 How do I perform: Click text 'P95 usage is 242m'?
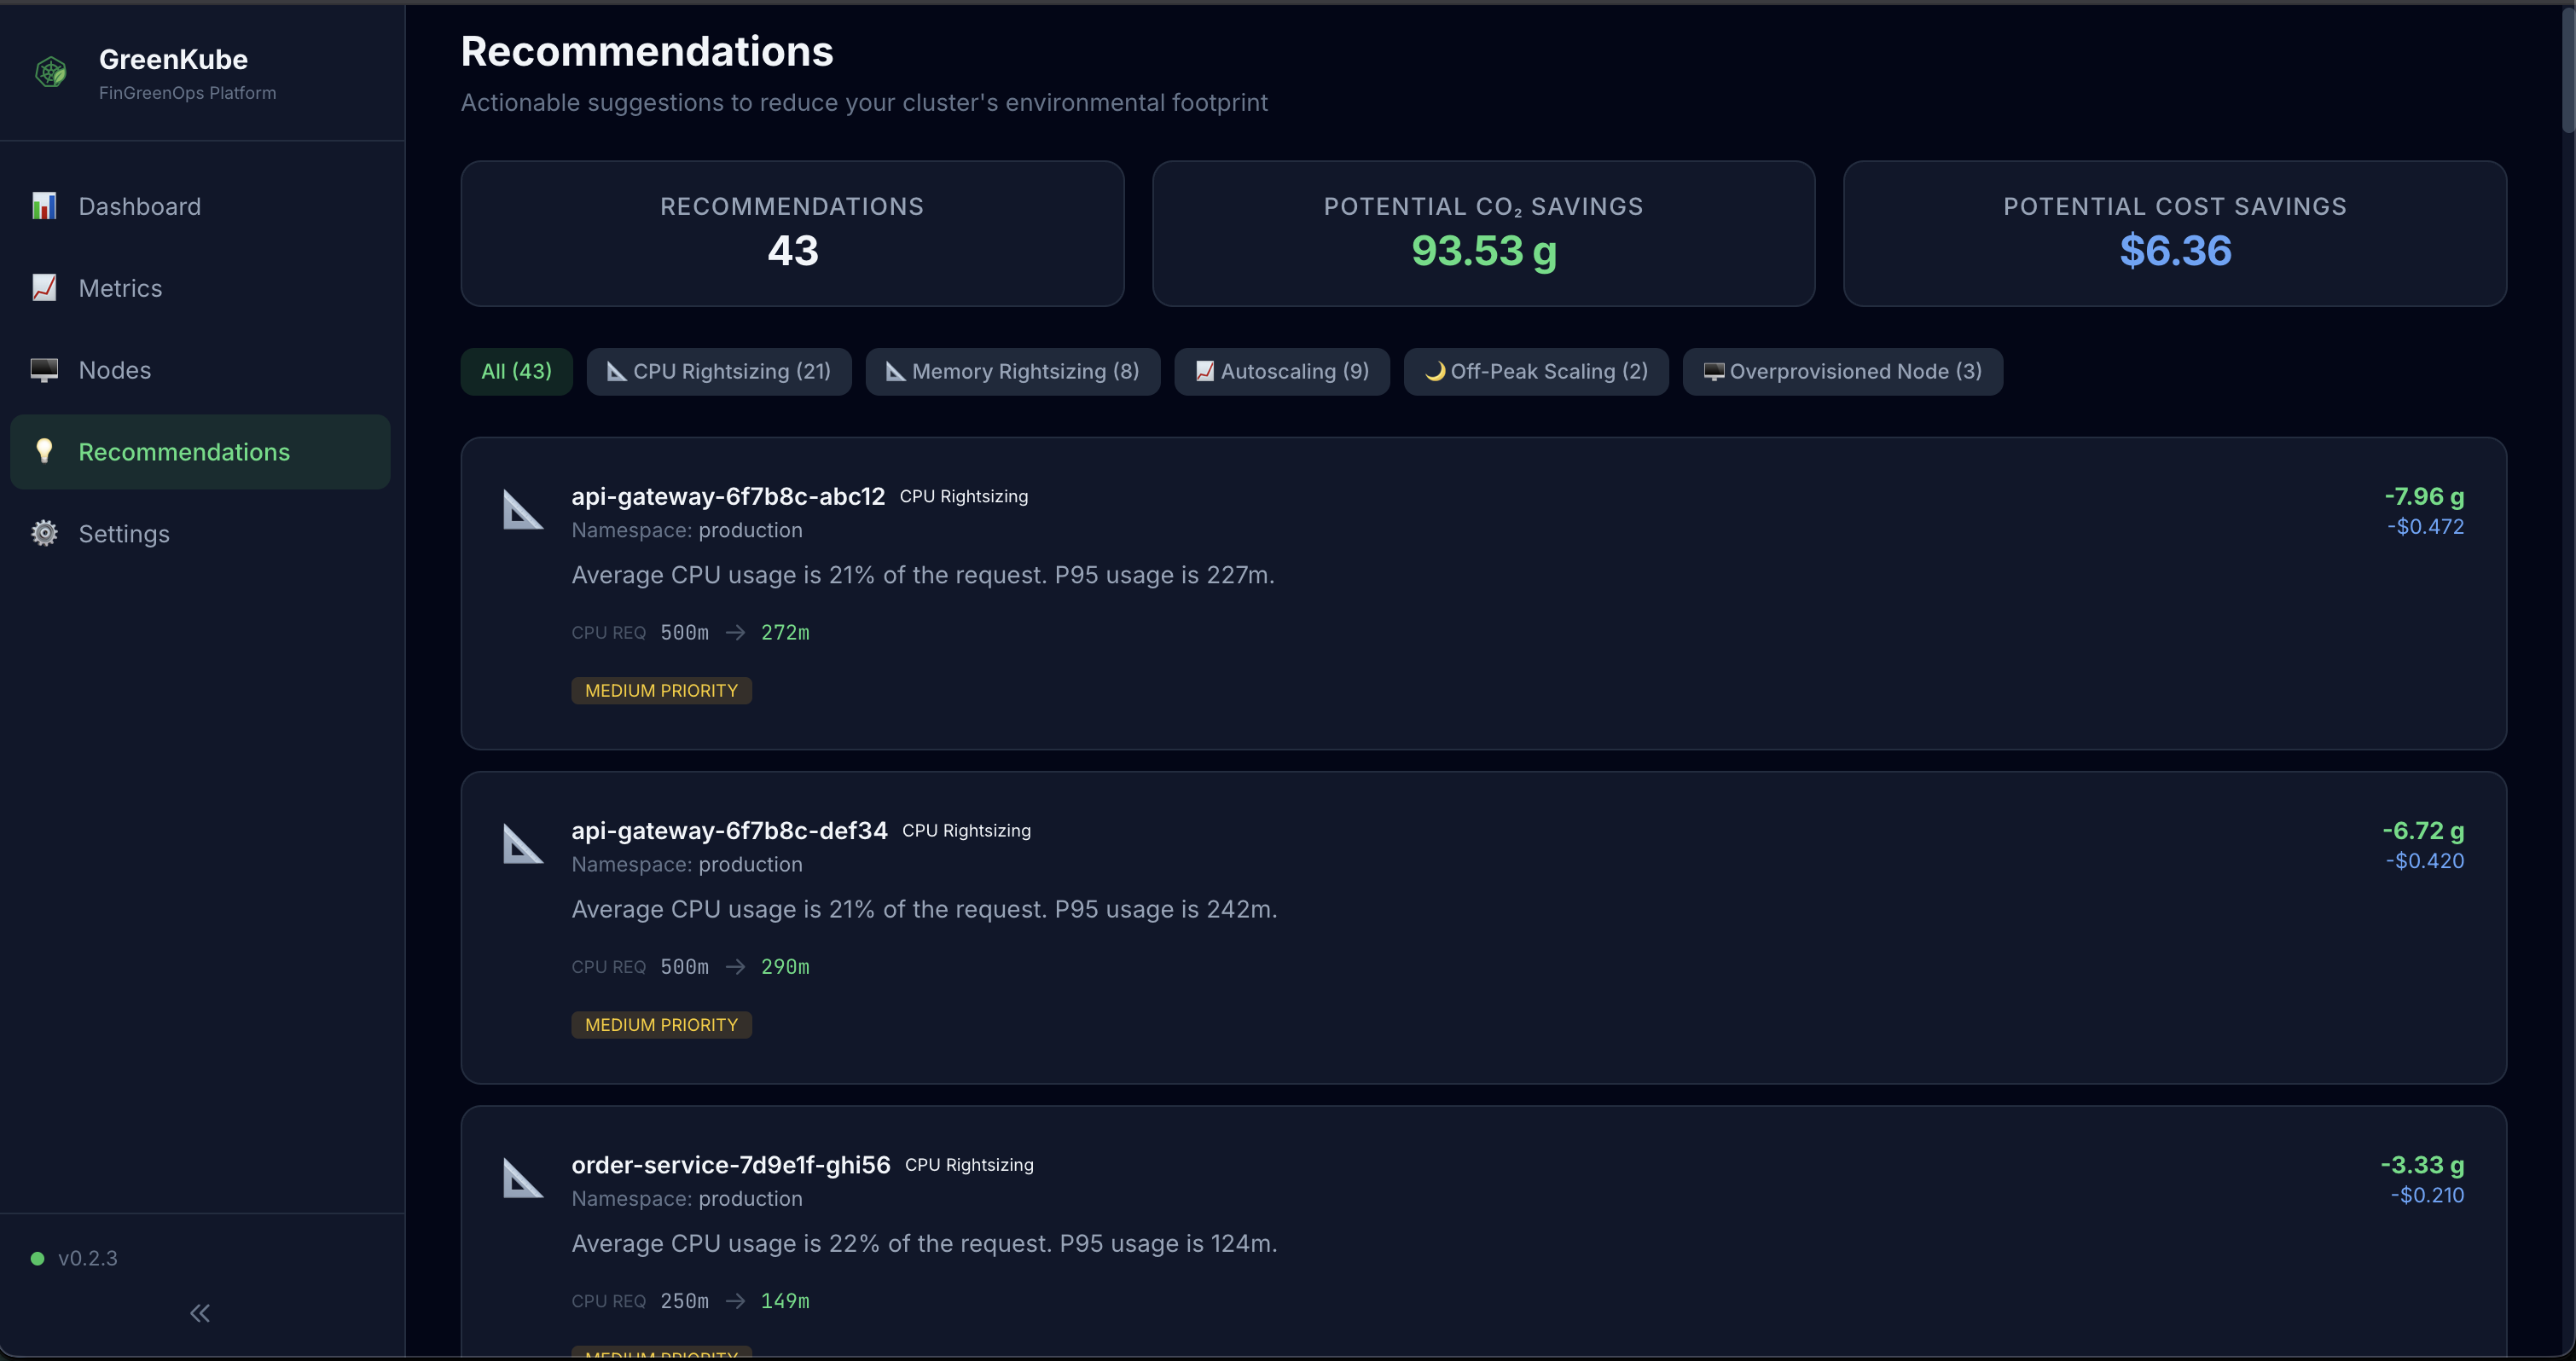click(1164, 909)
